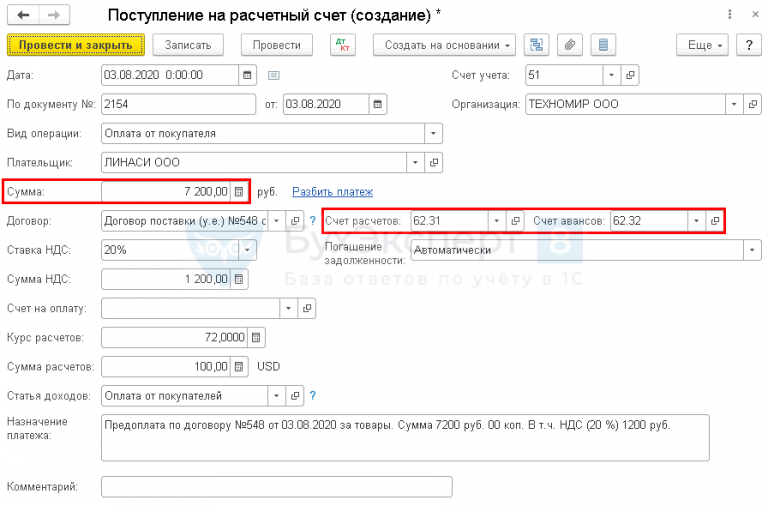Click the Курс расчетов value 72,0000
Viewport: 768px width, 506px height.
click(174, 337)
